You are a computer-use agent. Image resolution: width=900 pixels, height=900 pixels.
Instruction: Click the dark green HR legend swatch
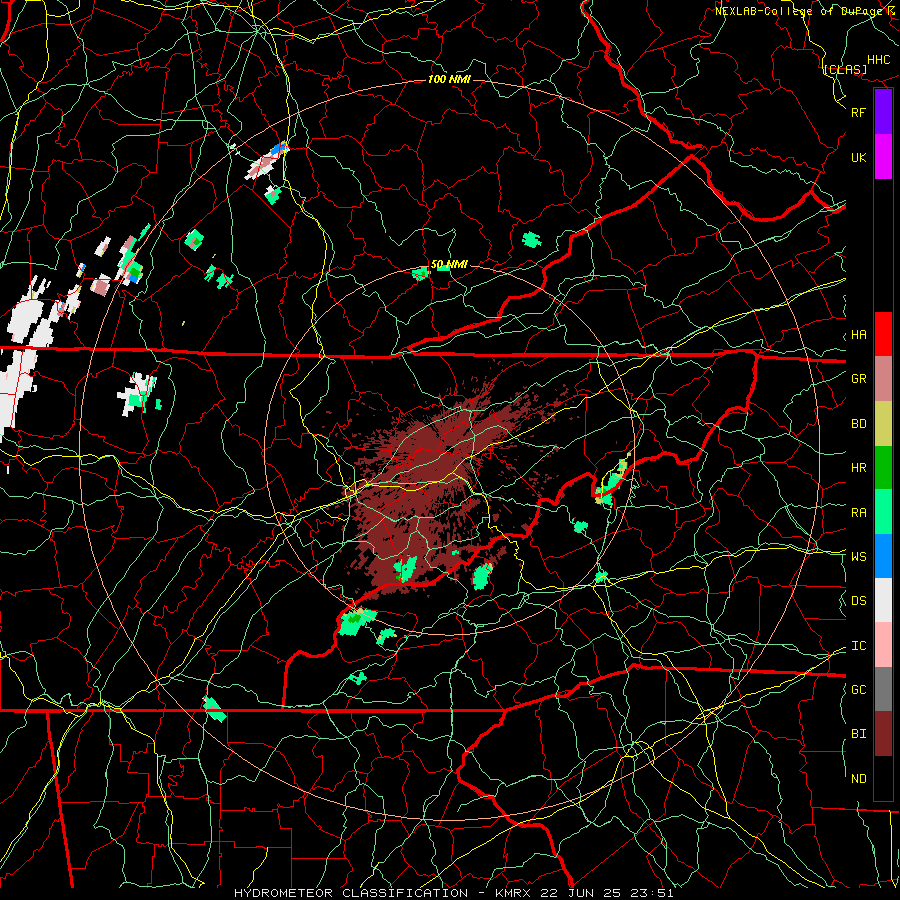[883, 467]
